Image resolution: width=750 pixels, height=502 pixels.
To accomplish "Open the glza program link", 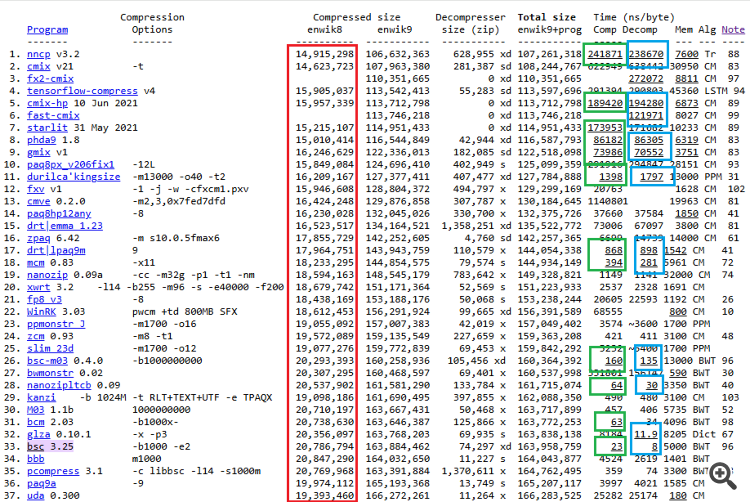I will click(x=38, y=435).
